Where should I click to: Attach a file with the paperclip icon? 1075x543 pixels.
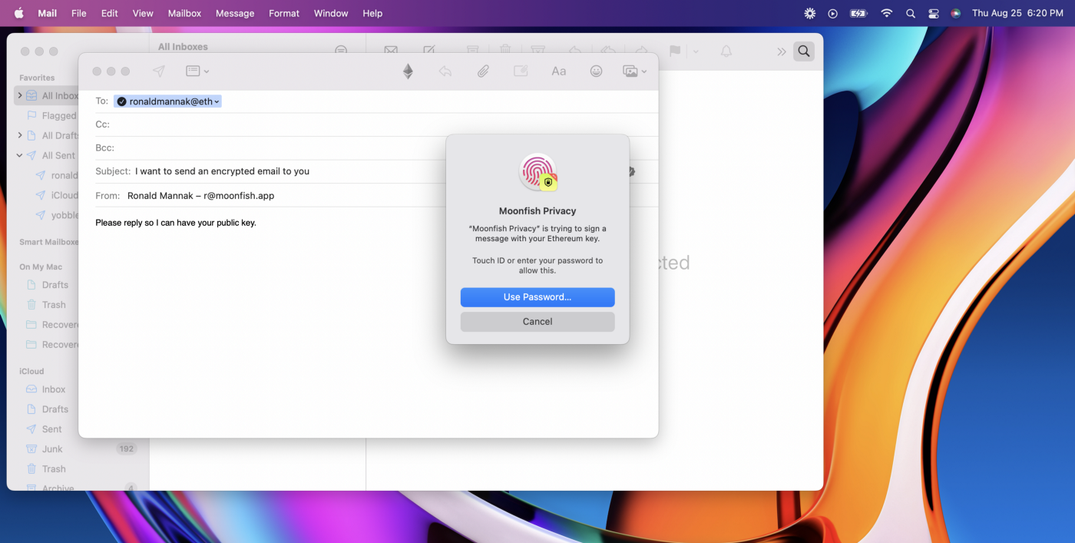[483, 71]
